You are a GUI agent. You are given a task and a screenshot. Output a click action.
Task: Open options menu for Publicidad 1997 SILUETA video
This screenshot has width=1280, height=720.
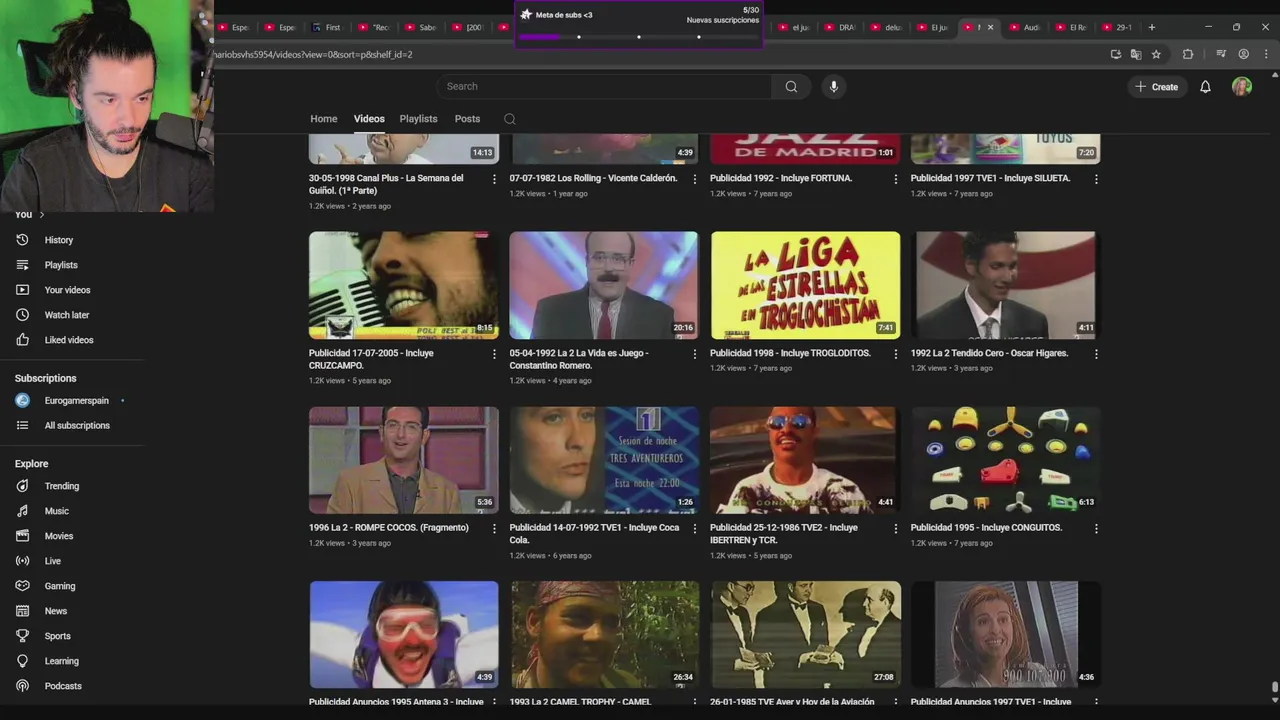click(x=1096, y=179)
